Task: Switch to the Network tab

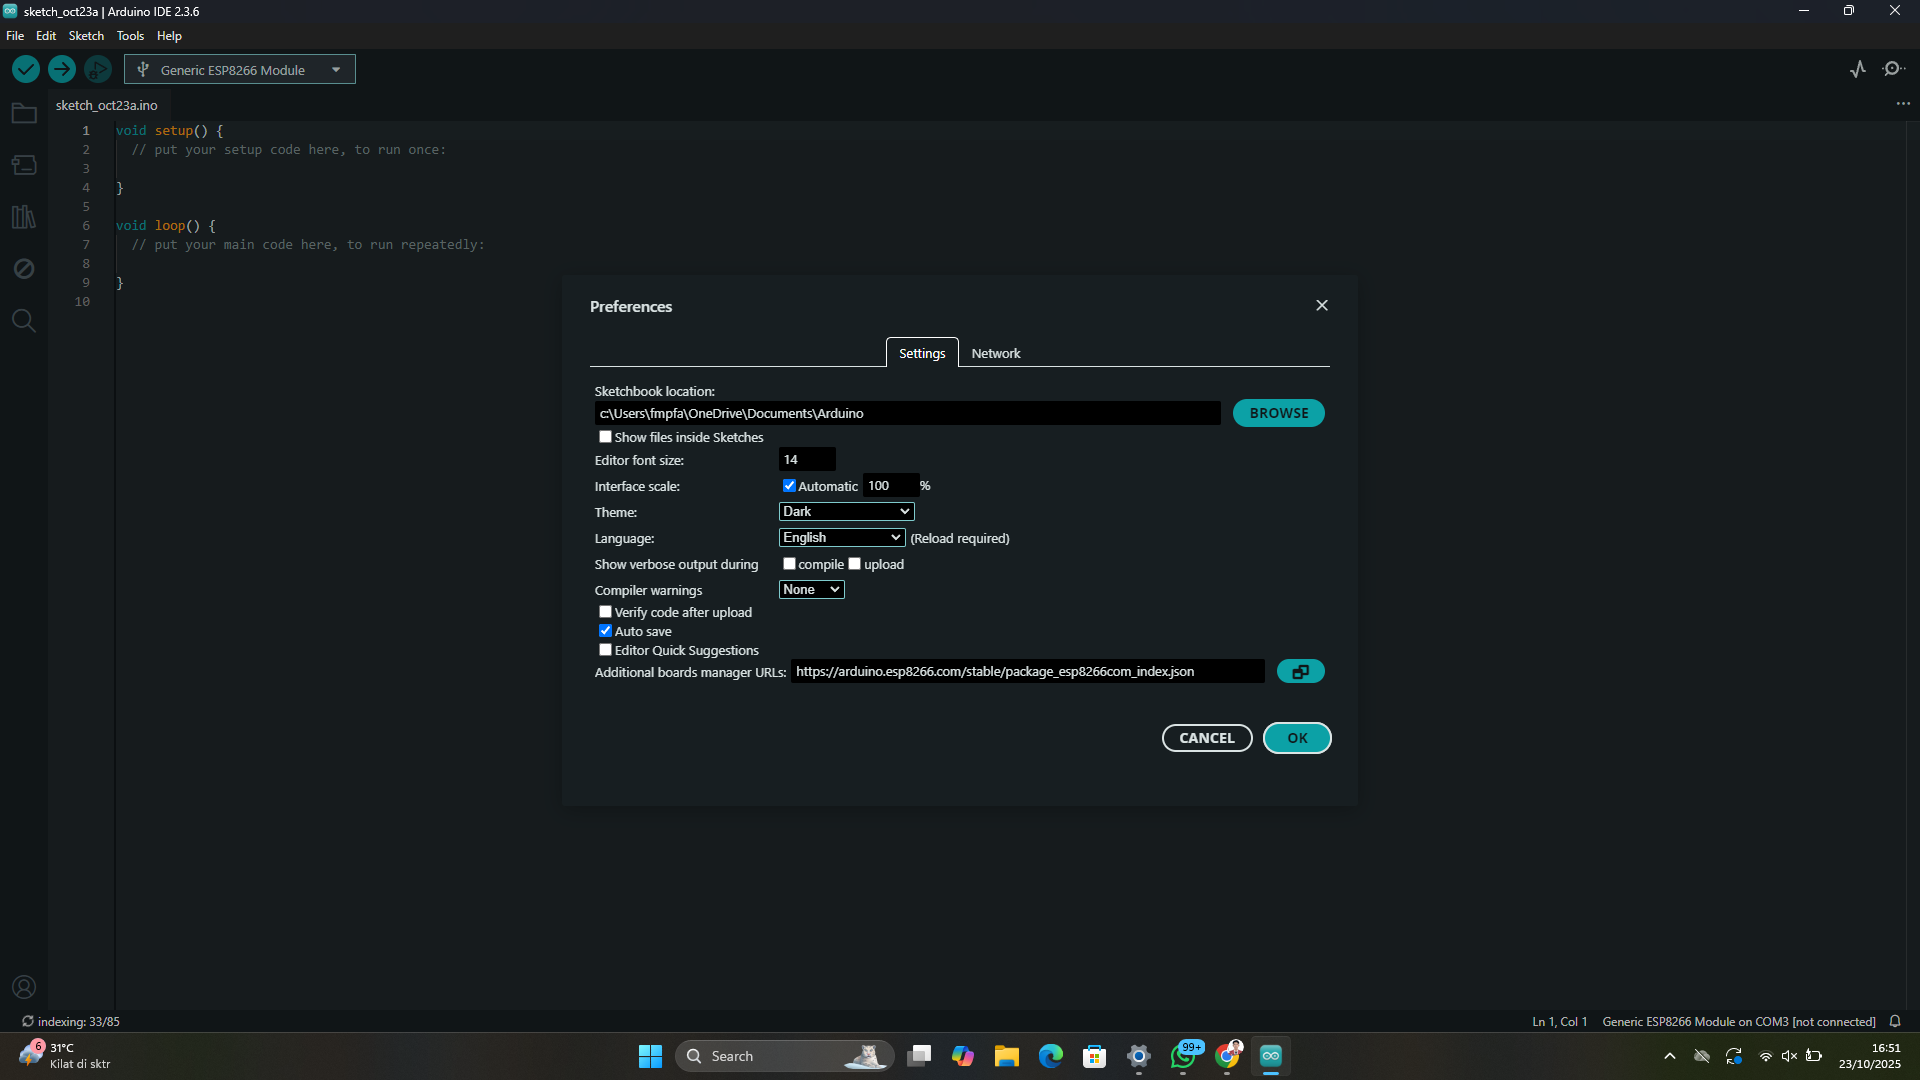Action: (996, 353)
